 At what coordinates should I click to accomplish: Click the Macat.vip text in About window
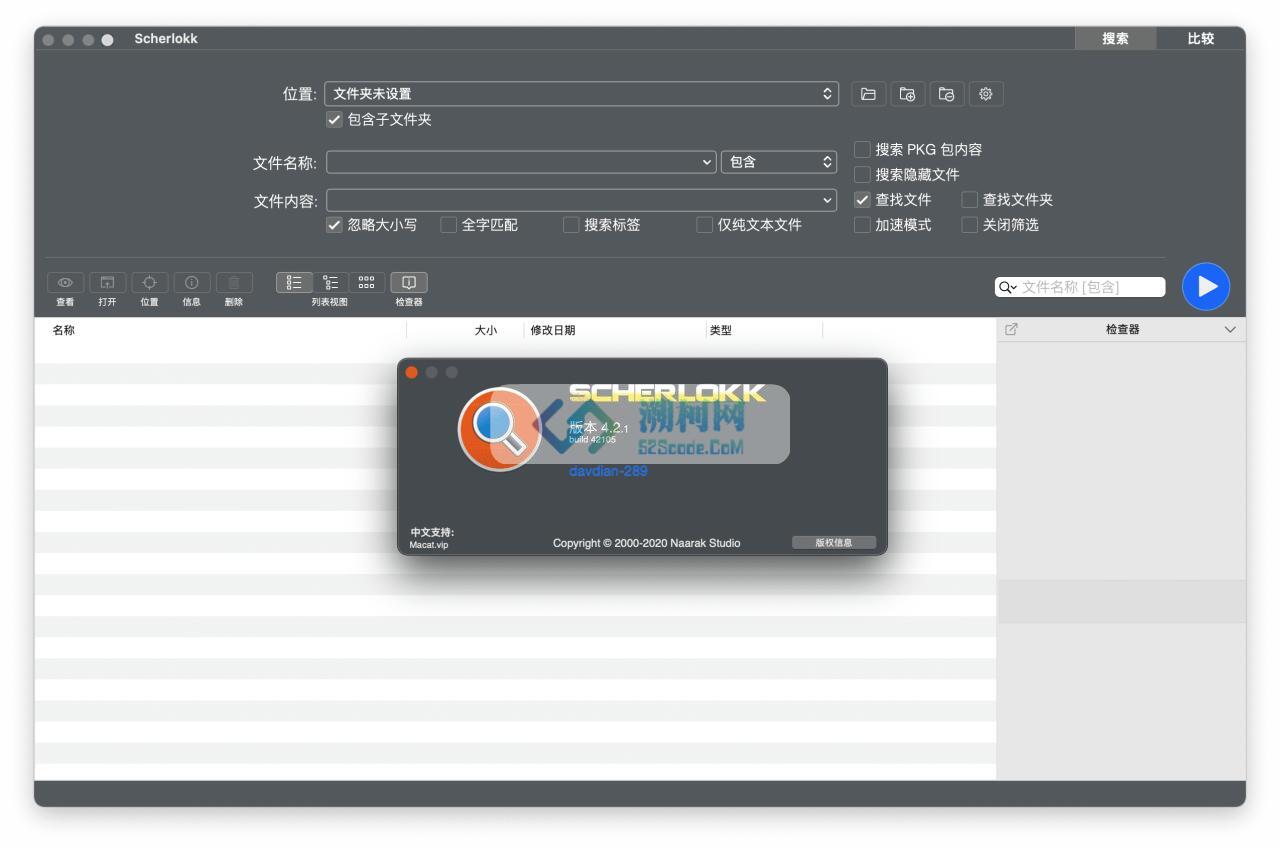pyautogui.click(x=429, y=545)
